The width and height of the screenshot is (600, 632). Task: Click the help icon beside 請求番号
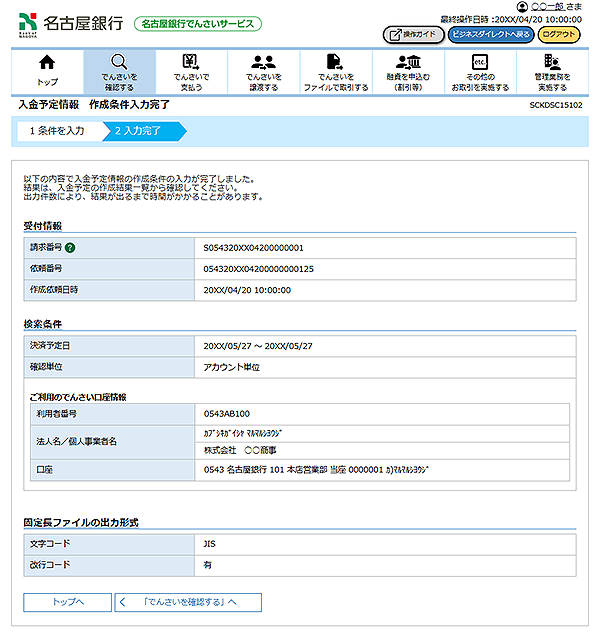71,248
